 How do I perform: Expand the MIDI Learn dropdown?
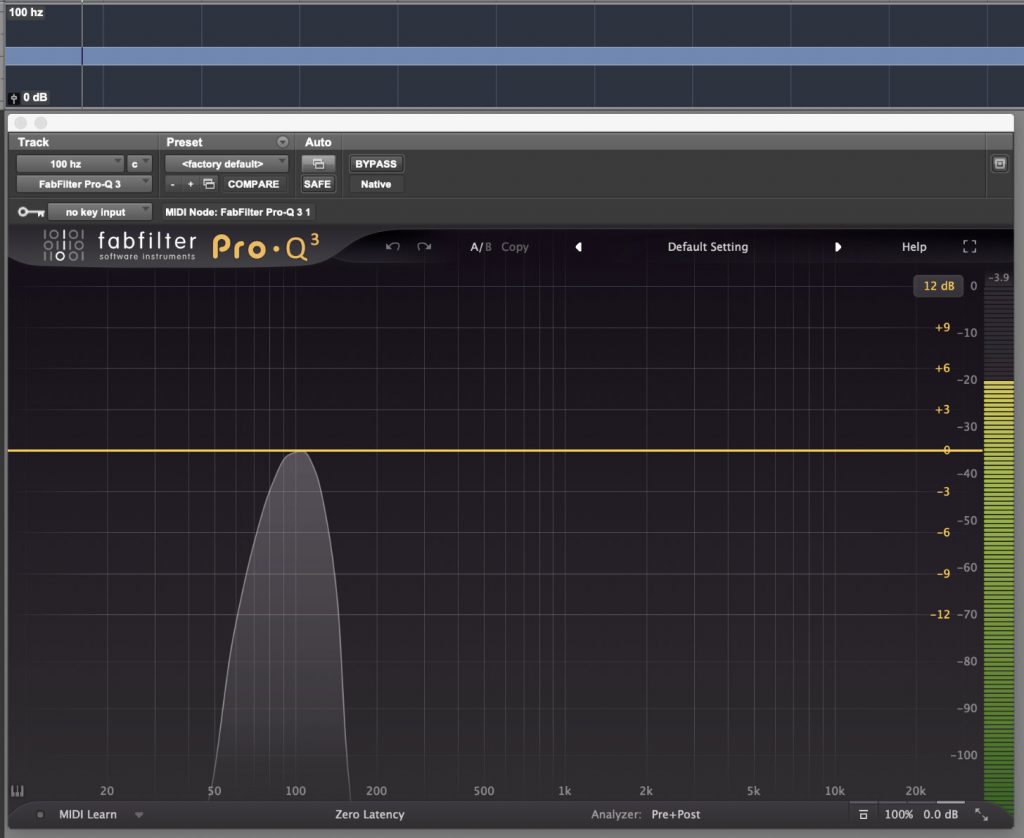pos(139,815)
